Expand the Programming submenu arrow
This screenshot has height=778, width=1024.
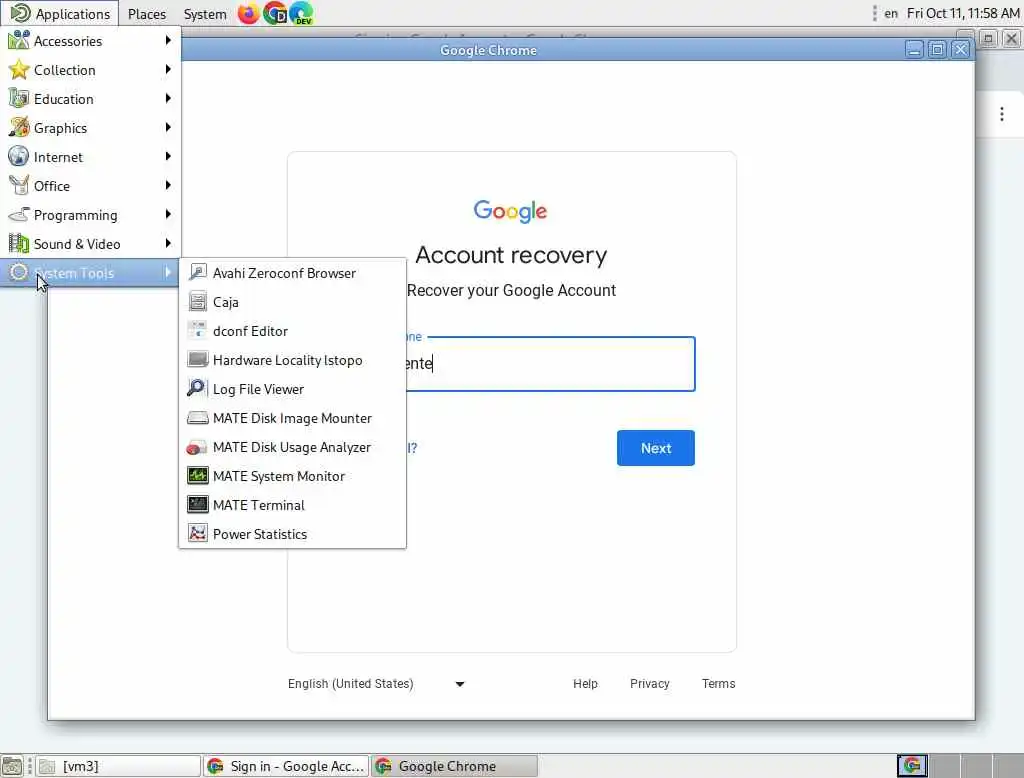point(168,214)
